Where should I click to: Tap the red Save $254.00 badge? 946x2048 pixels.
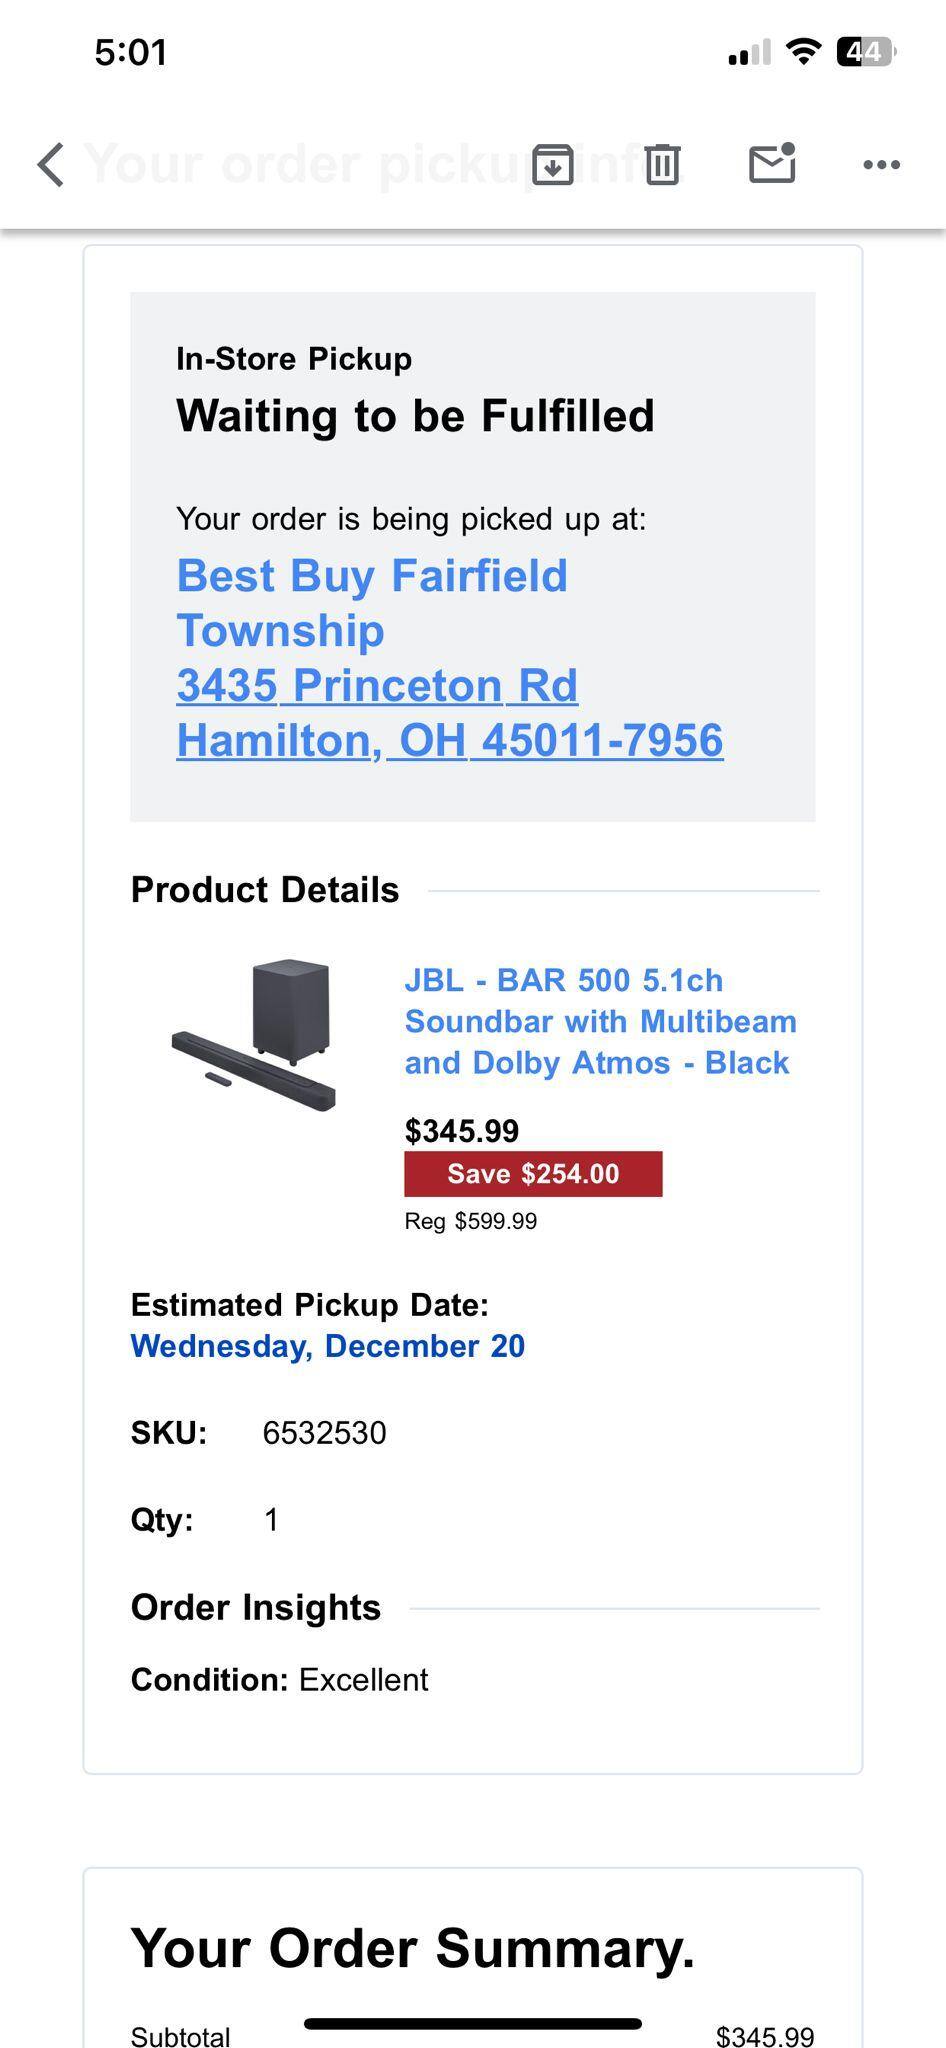pyautogui.click(x=533, y=1174)
